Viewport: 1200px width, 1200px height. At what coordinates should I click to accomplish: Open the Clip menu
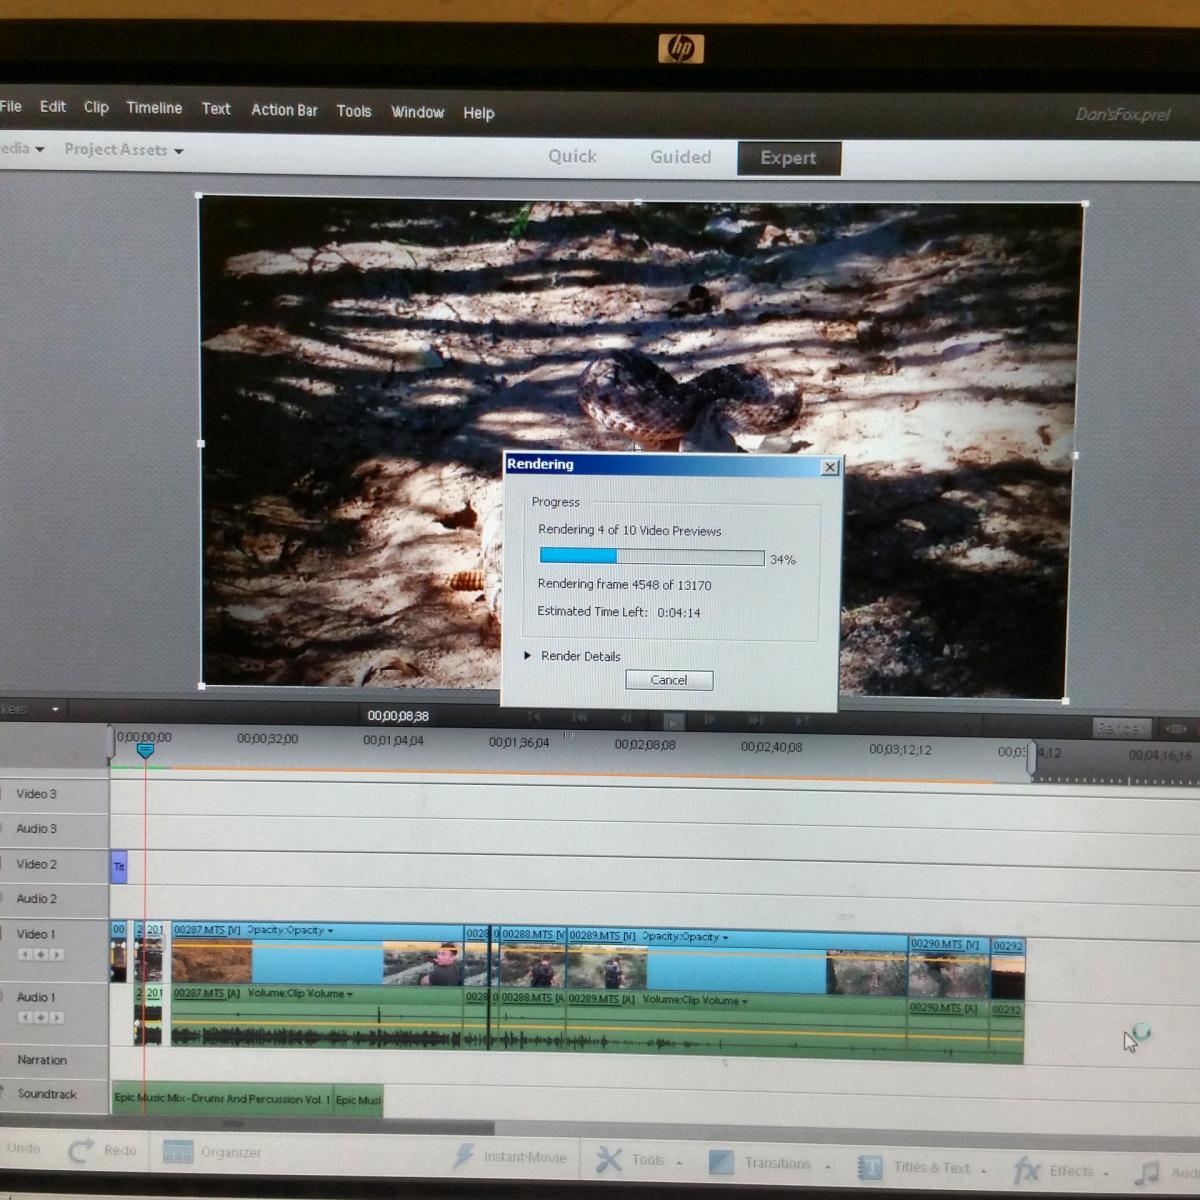tap(96, 107)
